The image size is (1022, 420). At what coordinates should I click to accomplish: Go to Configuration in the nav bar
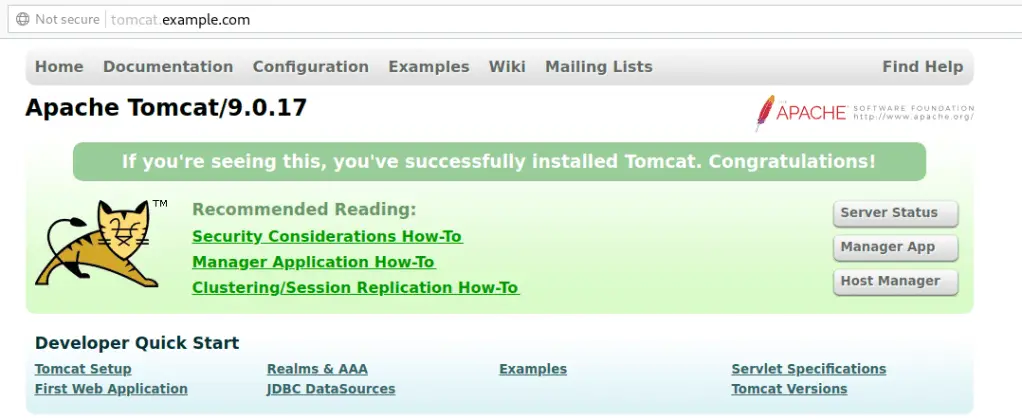pyautogui.click(x=310, y=67)
